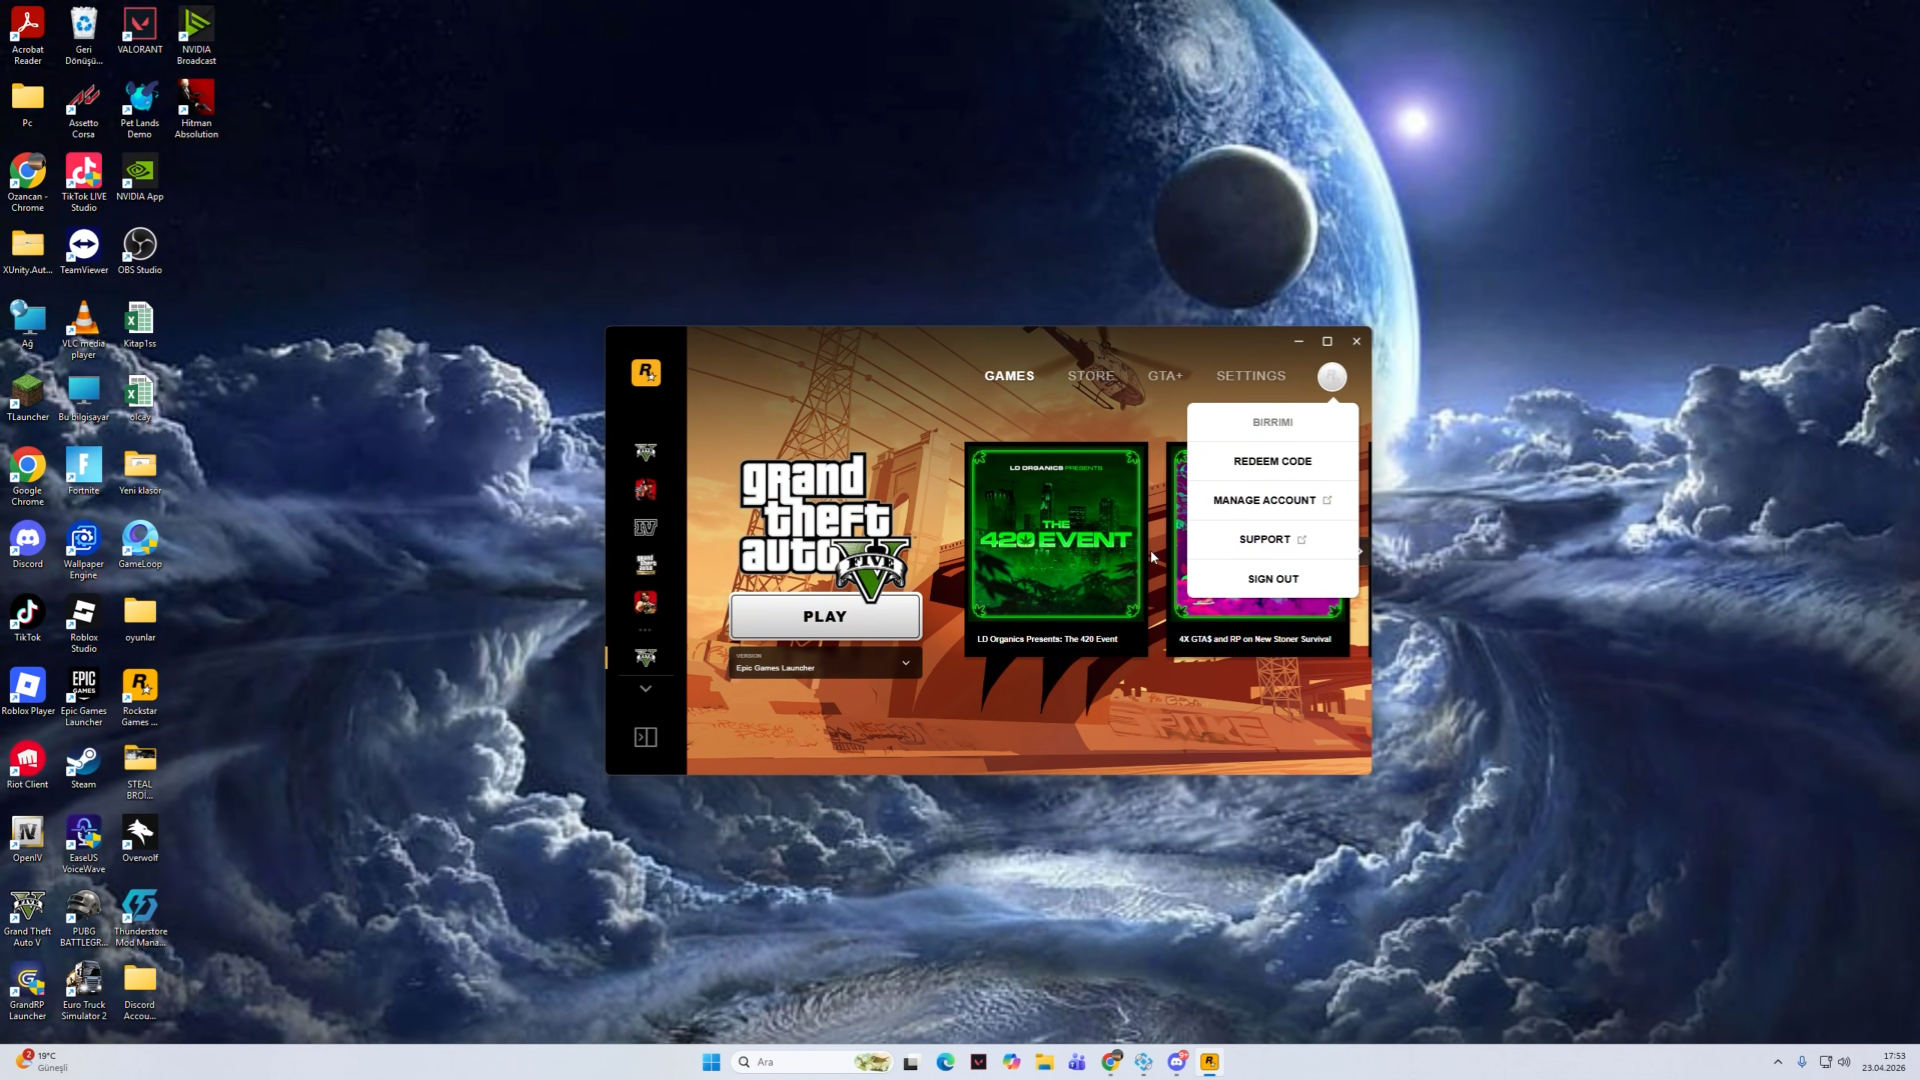The image size is (1920, 1080).
Task: Select the OpenIV desktop icon
Action: [x=28, y=838]
